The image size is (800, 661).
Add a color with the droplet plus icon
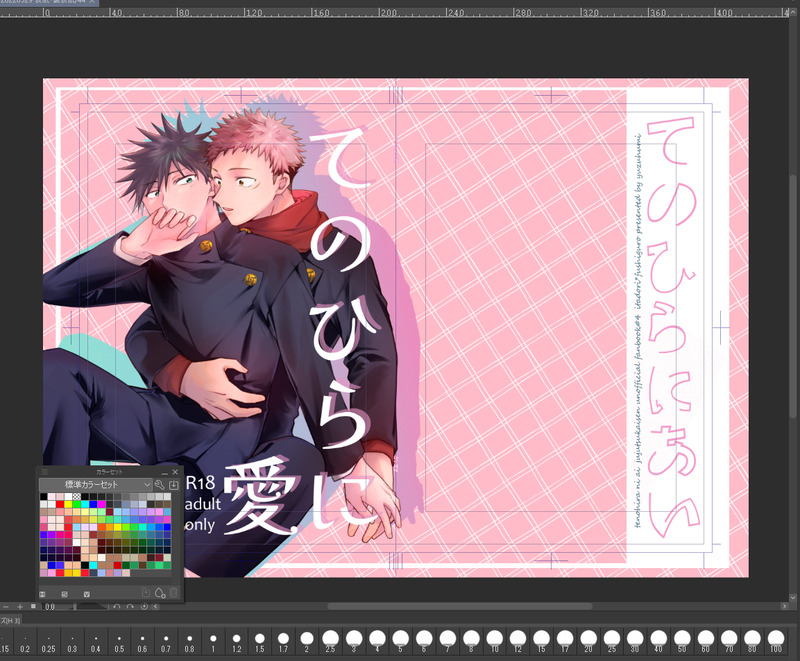tap(160, 593)
